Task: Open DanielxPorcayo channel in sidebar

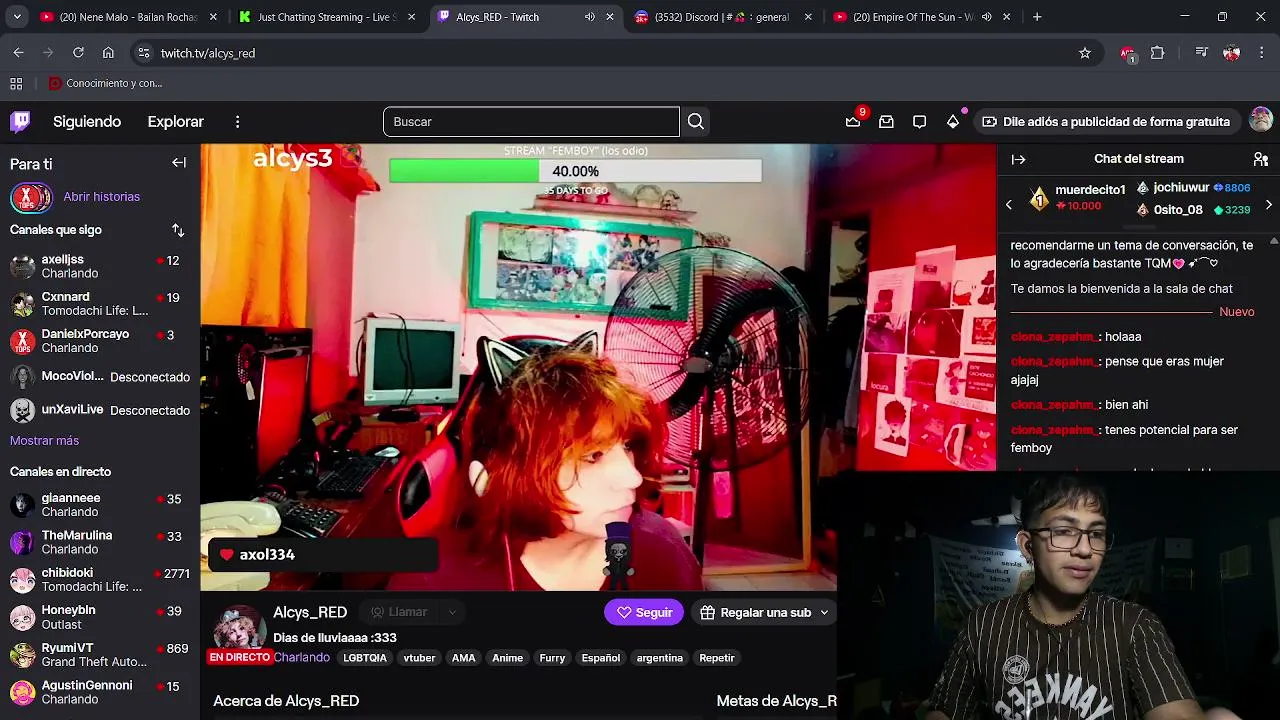Action: coord(100,341)
